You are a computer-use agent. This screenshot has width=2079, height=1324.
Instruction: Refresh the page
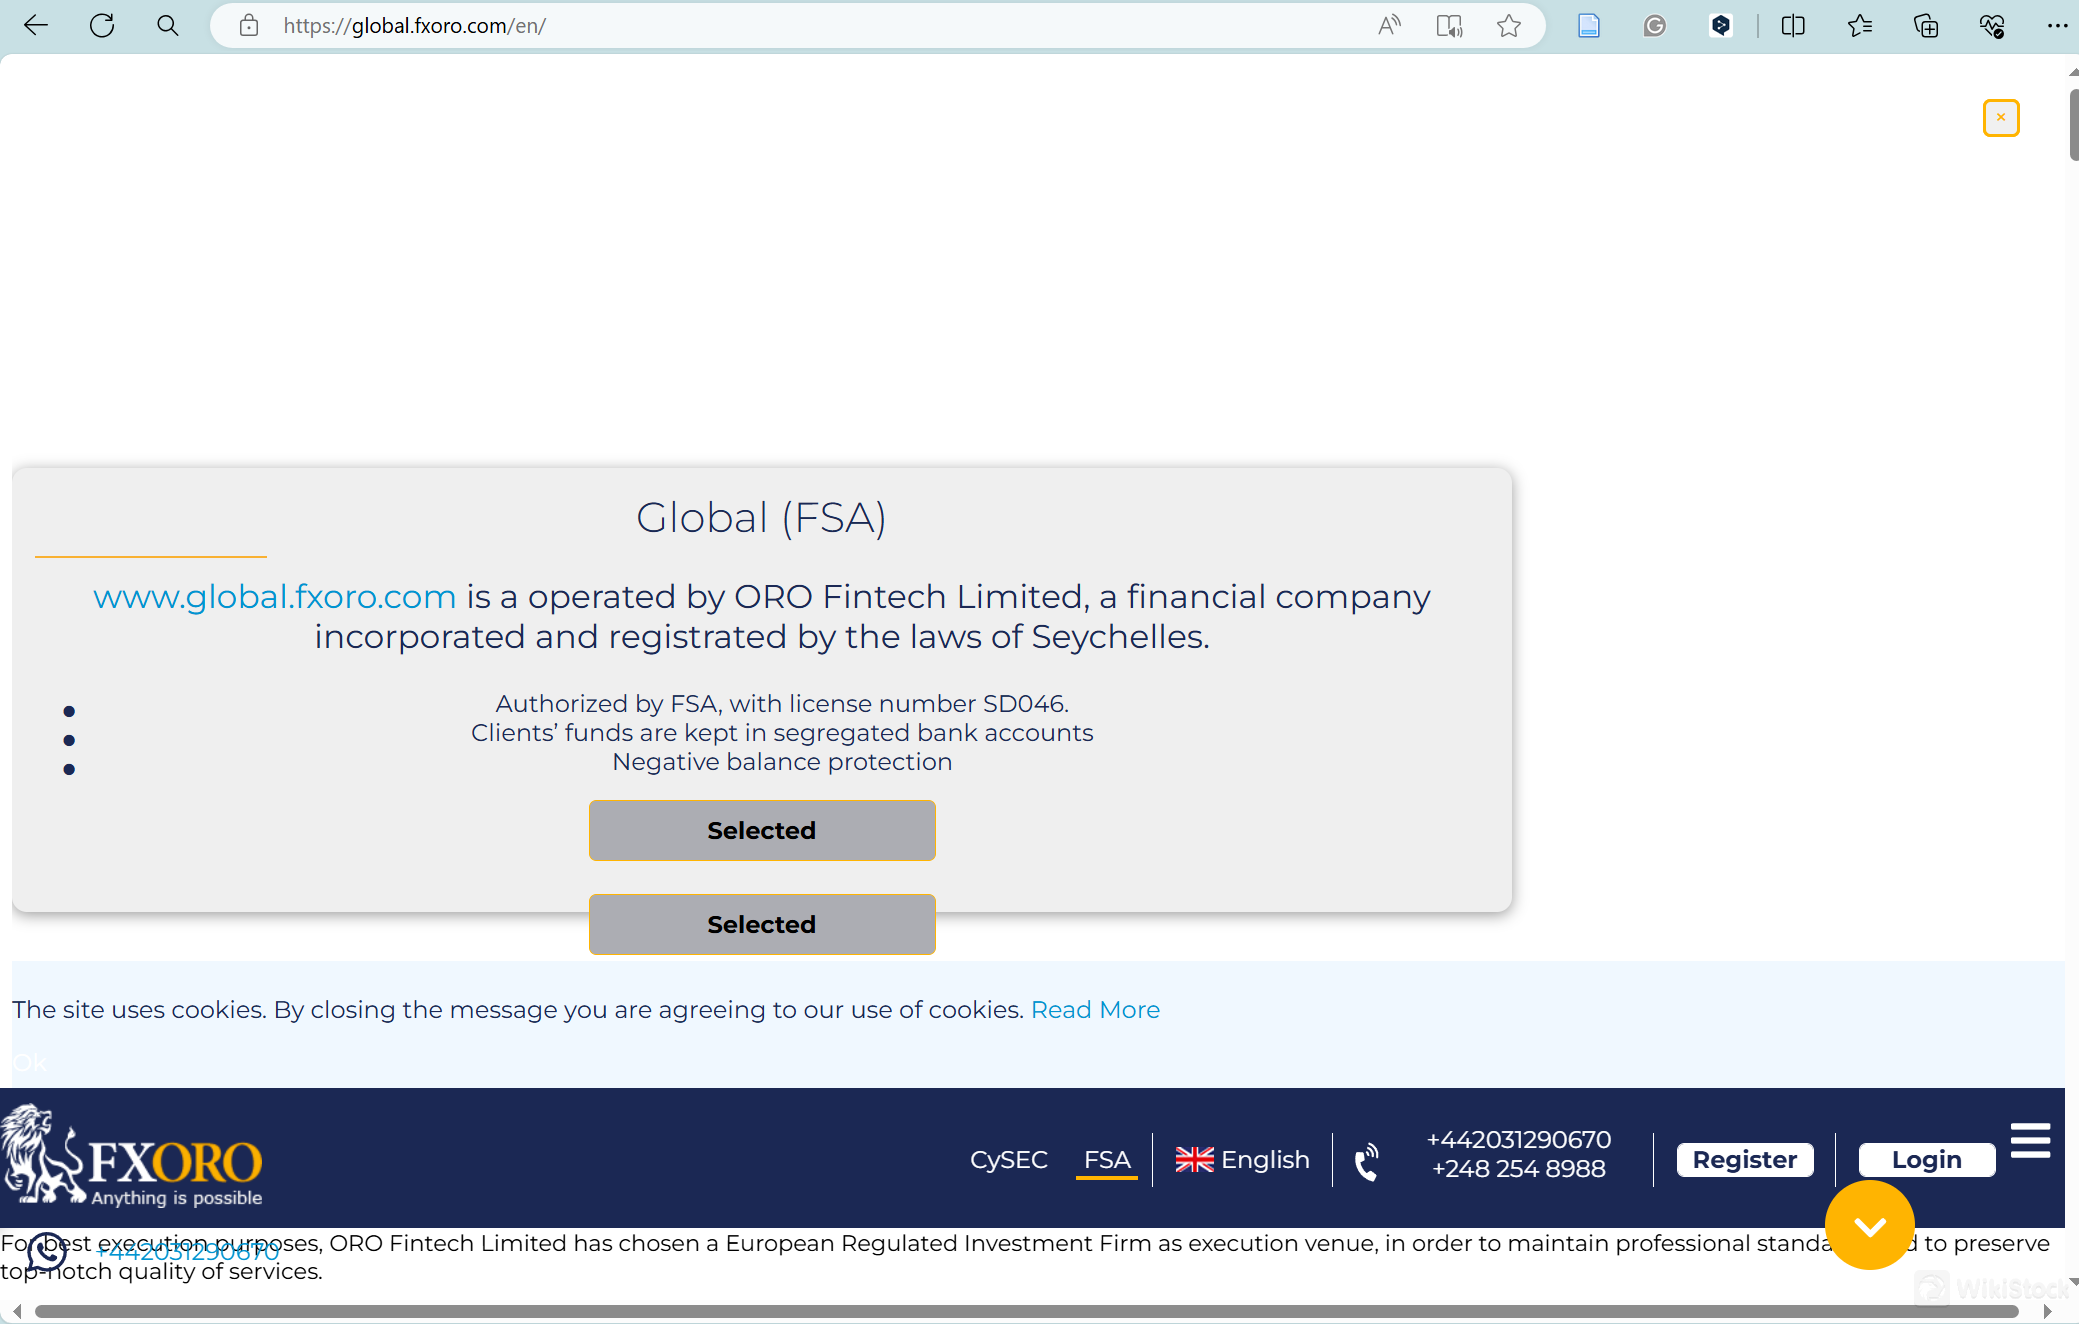102,26
